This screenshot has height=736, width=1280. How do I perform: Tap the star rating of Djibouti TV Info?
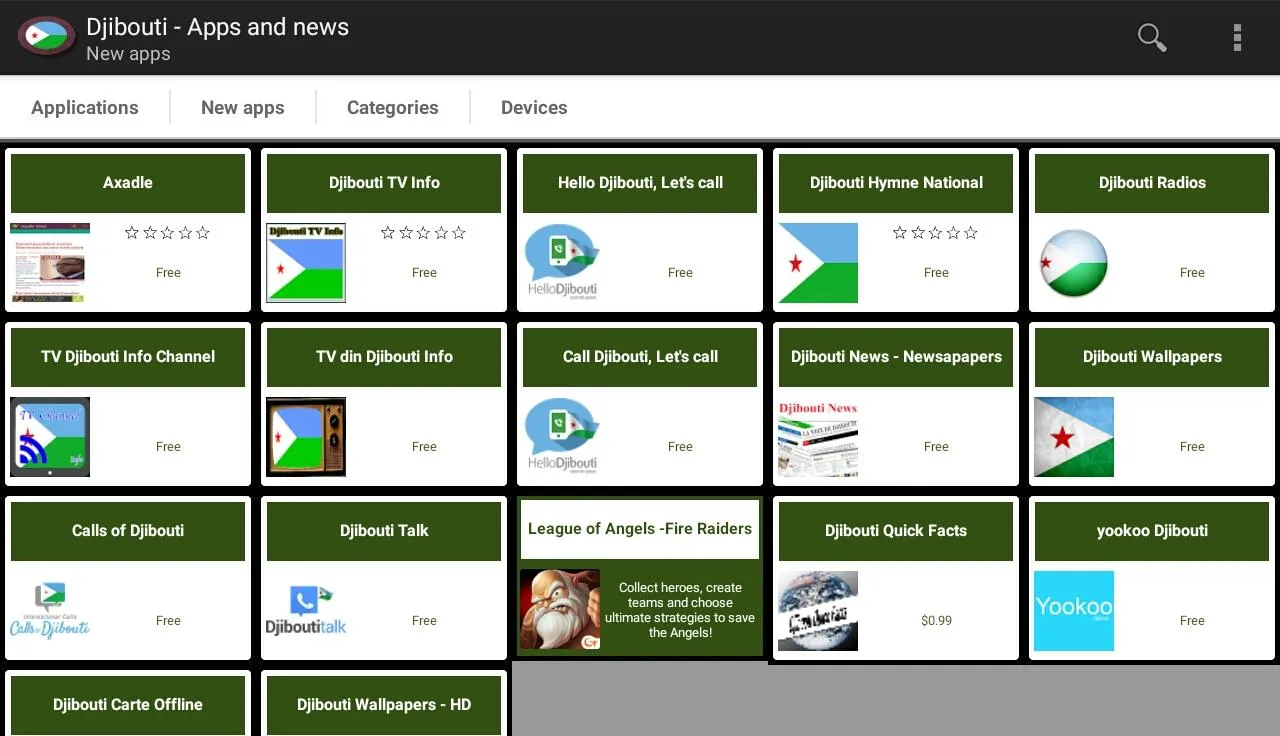click(x=424, y=233)
